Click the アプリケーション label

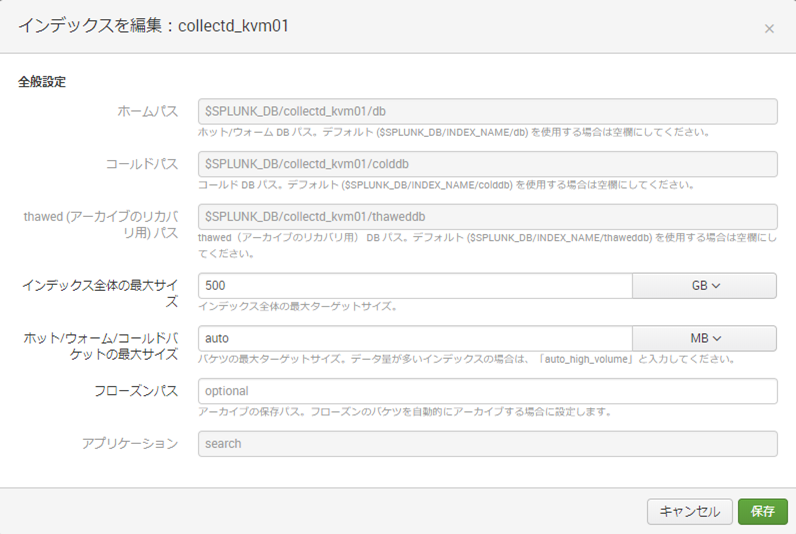[x=130, y=444]
